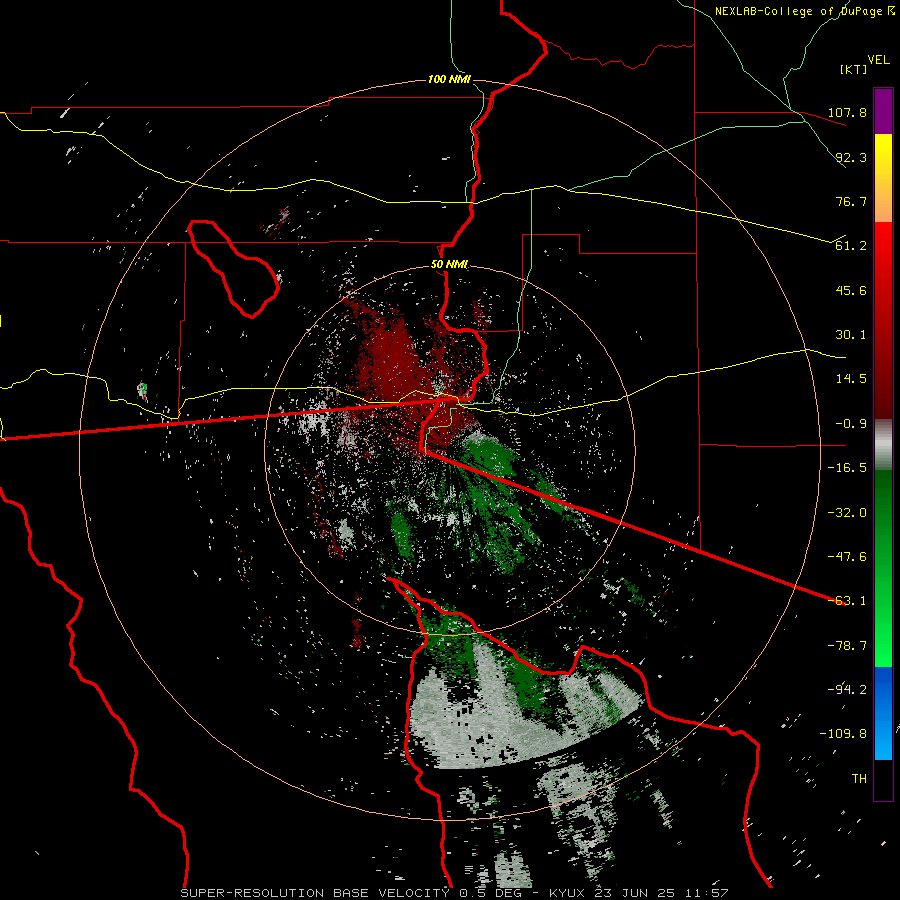Click the purple segment of the color bar
Screen dimensions: 900x900
point(883,111)
